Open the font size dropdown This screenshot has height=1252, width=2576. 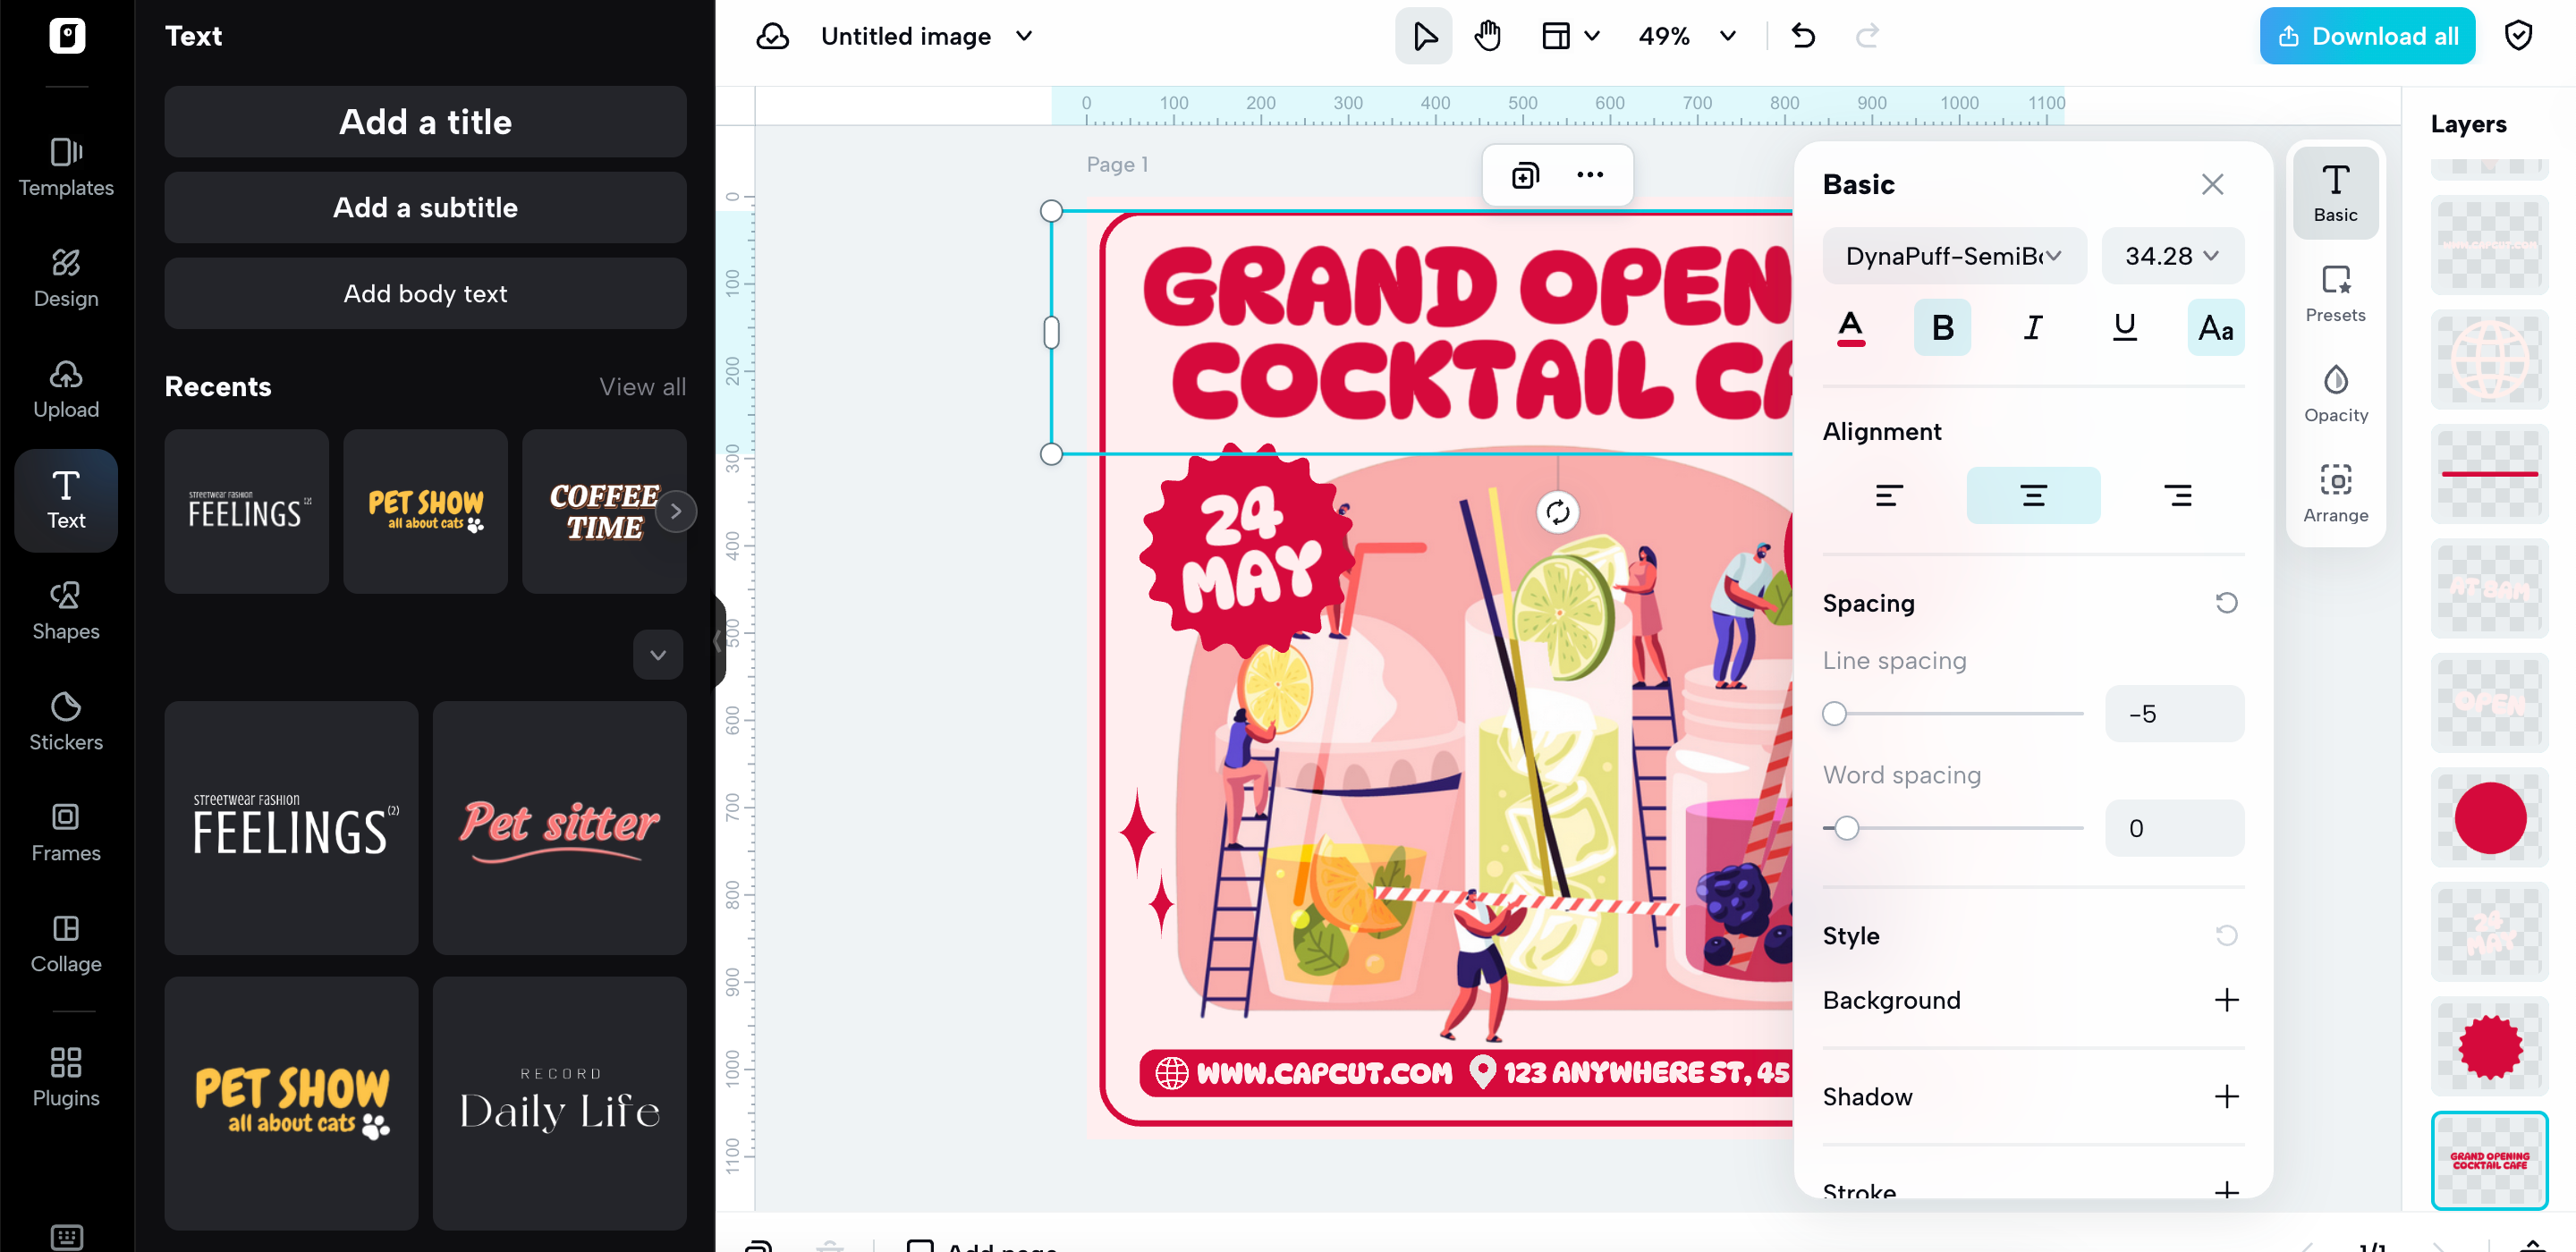[2171, 256]
